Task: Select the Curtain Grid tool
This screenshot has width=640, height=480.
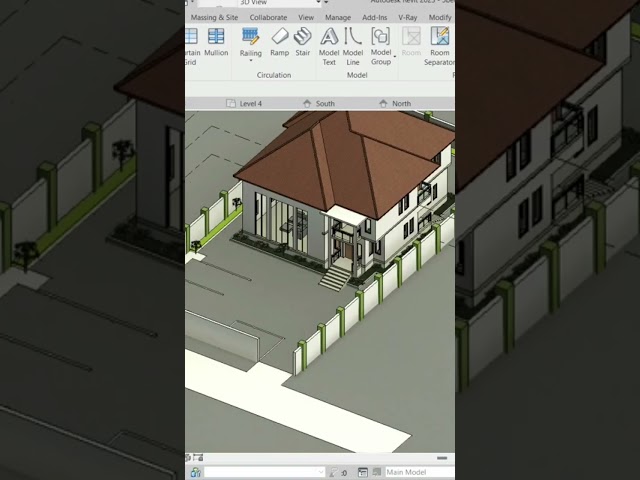Action: [191, 46]
